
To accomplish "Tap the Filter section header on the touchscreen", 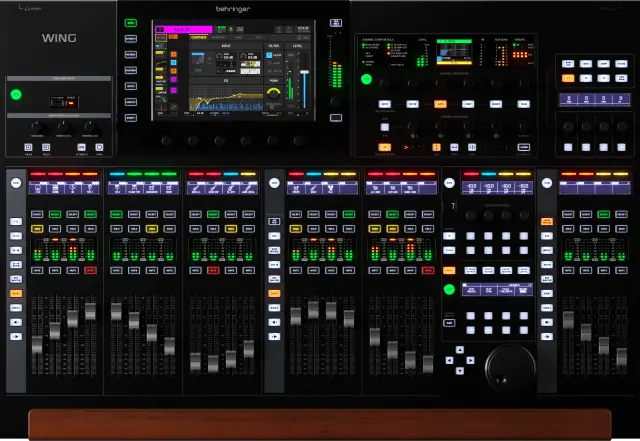I will point(274,46).
